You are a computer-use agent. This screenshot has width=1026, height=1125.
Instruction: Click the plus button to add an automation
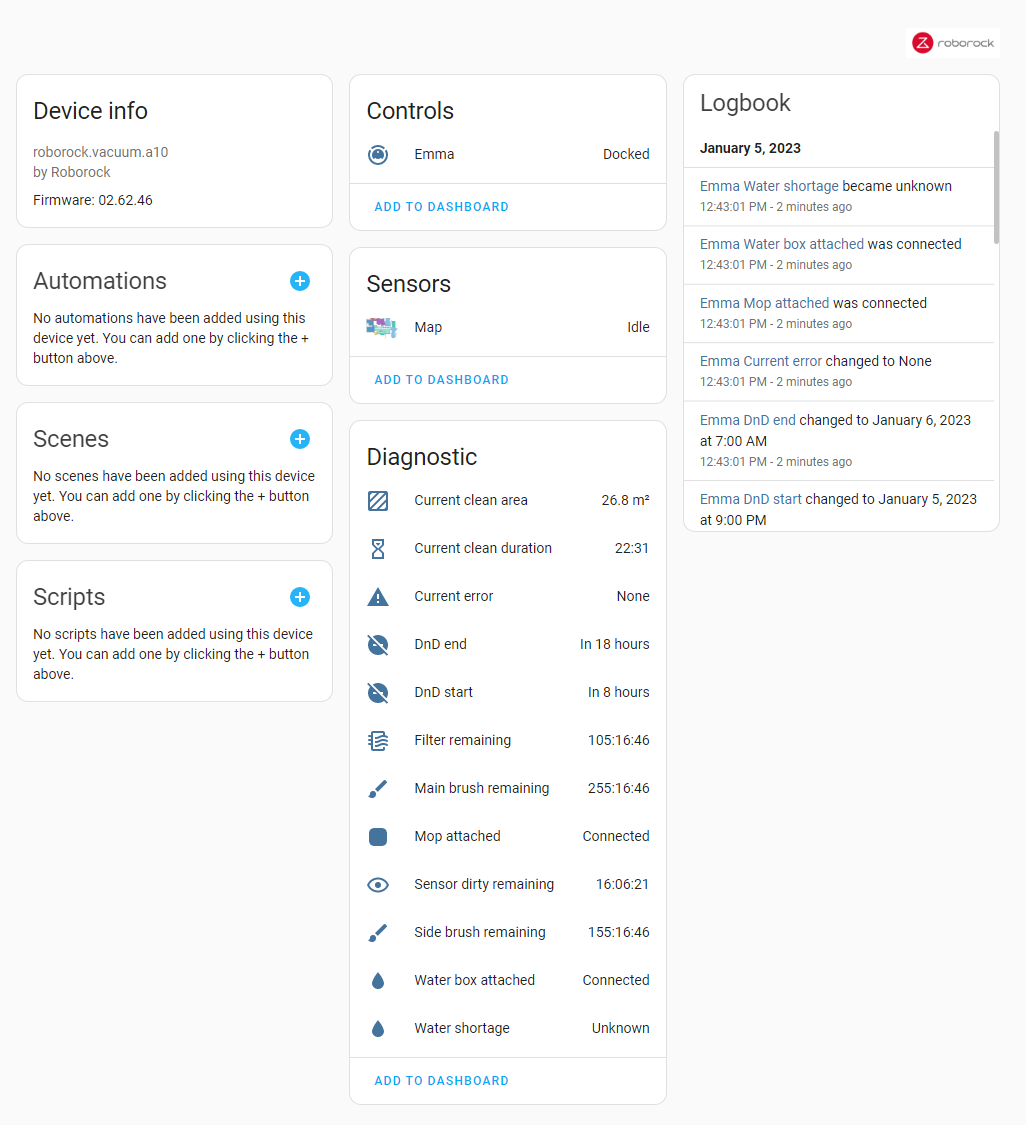point(300,281)
